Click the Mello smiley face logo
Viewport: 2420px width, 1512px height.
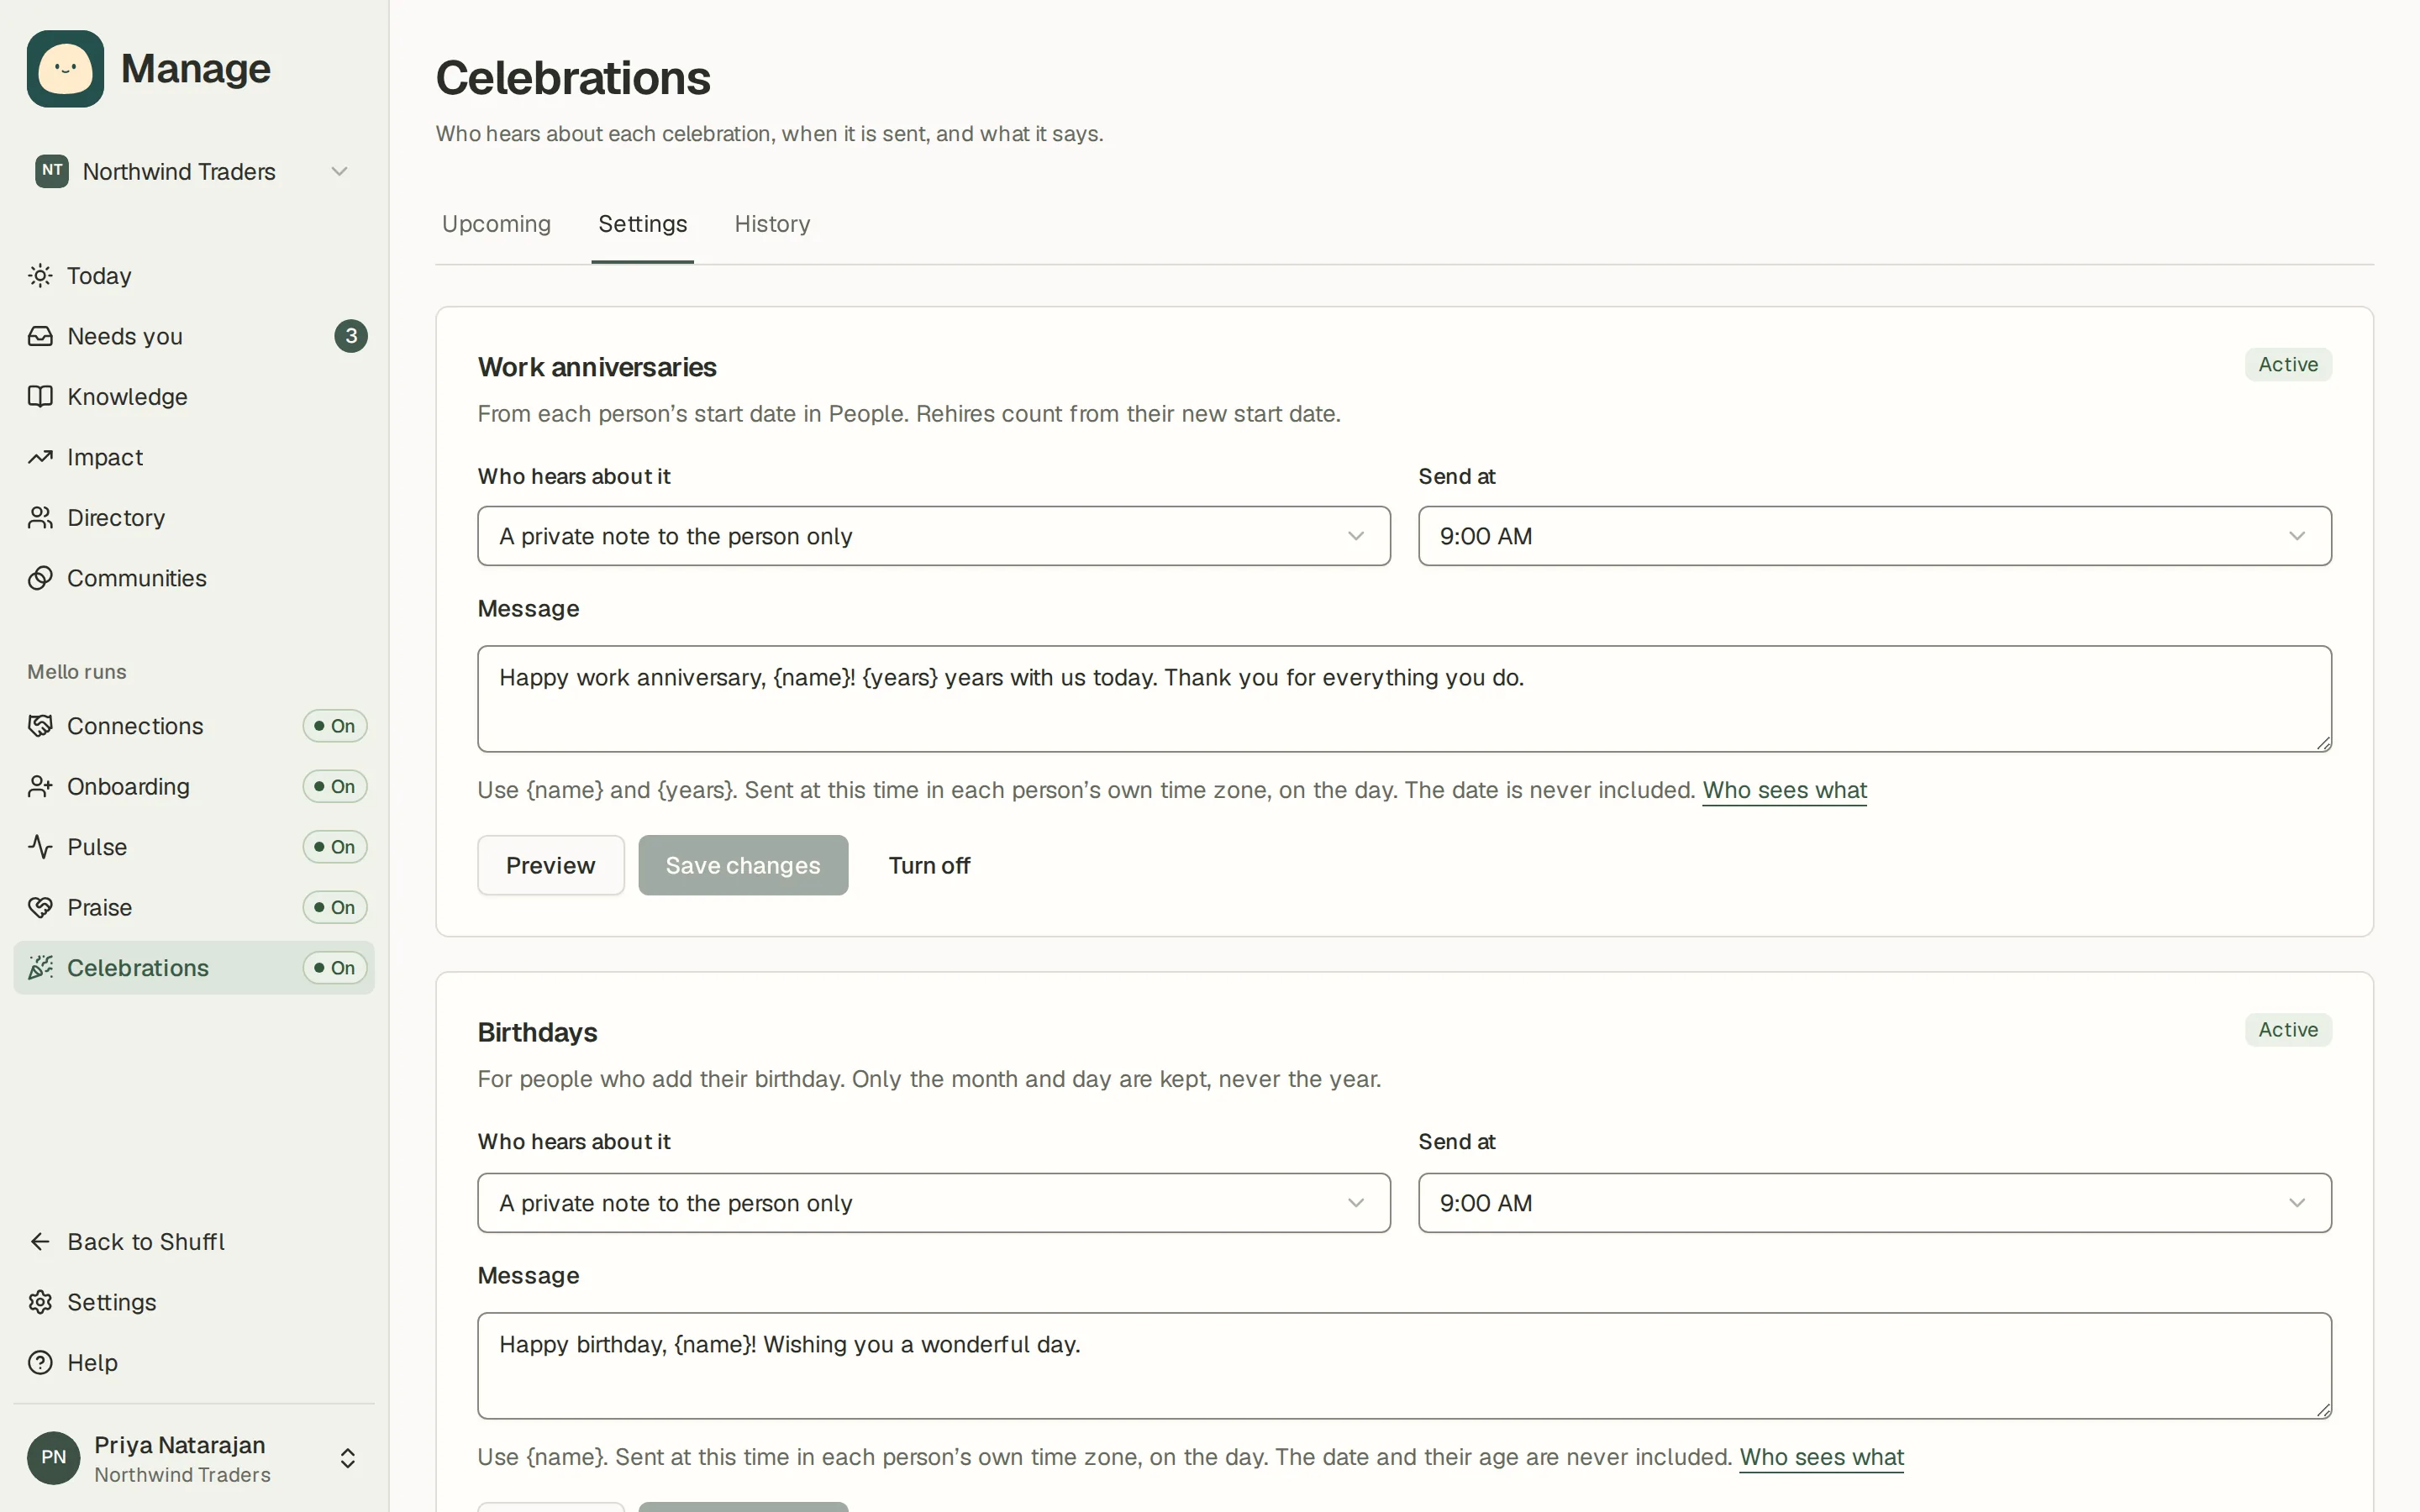pos(65,68)
